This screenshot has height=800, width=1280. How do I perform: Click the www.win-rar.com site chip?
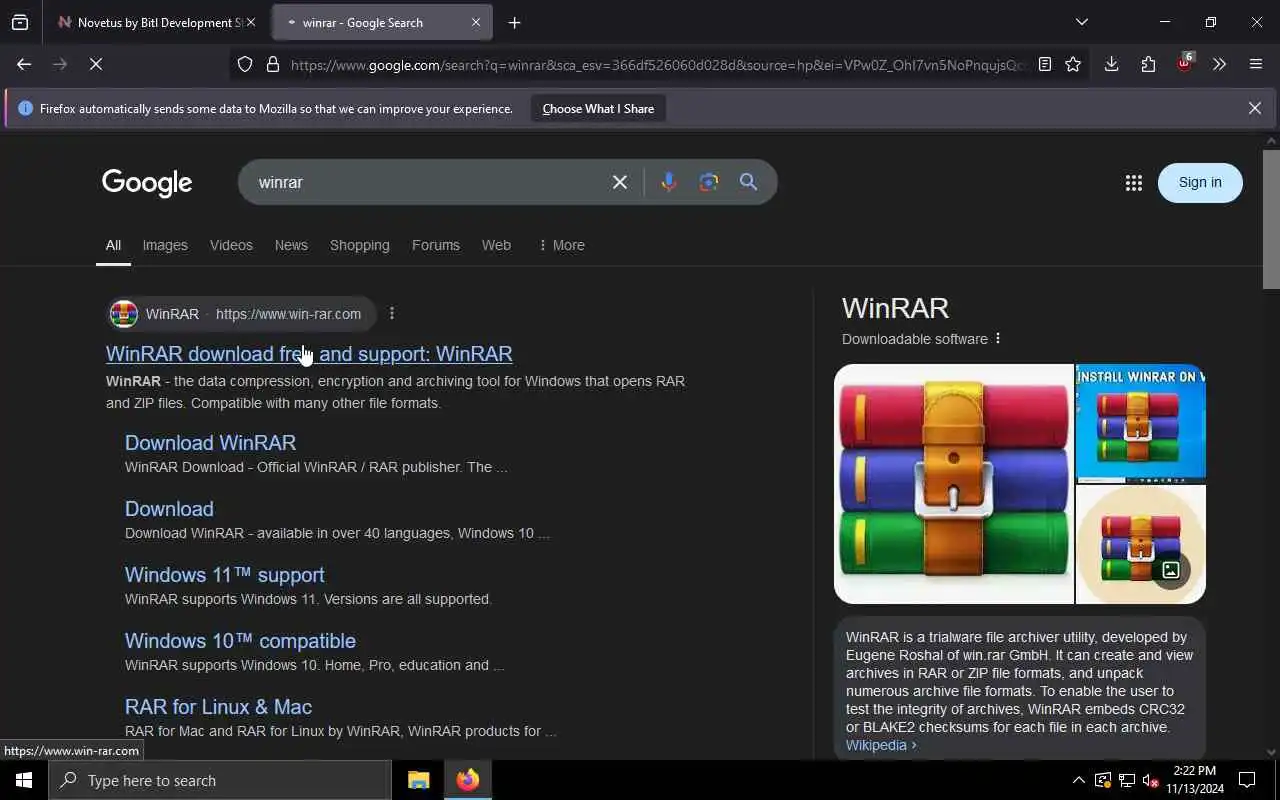tap(242, 314)
